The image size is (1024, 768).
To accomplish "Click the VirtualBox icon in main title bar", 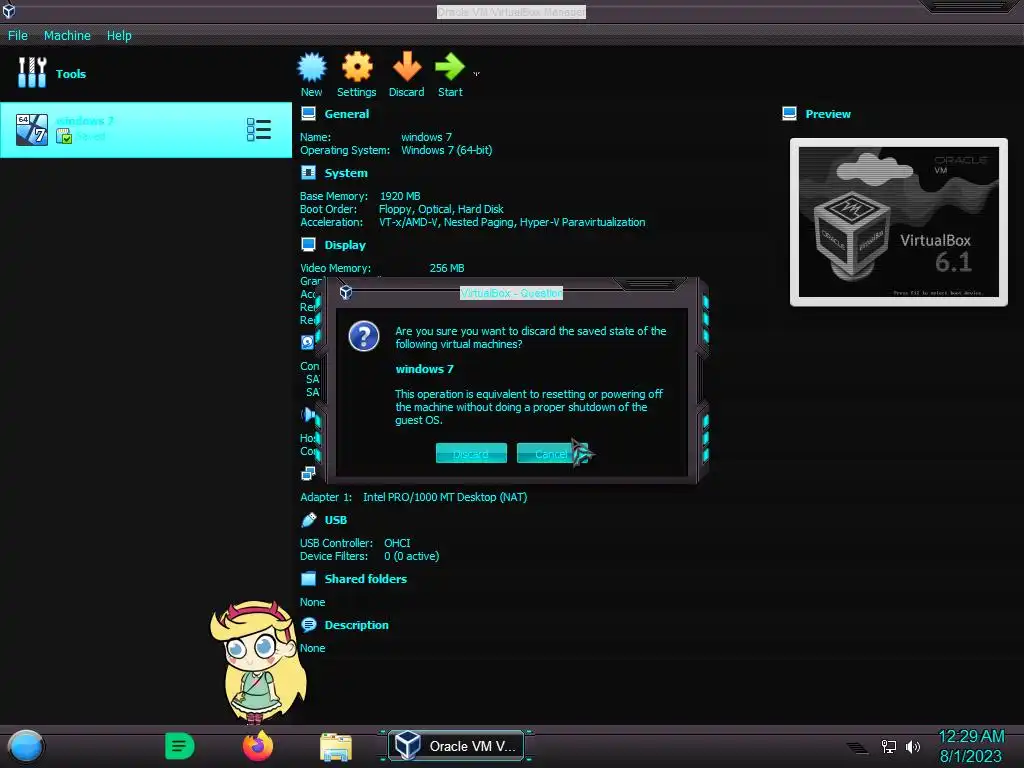I will [9, 11].
